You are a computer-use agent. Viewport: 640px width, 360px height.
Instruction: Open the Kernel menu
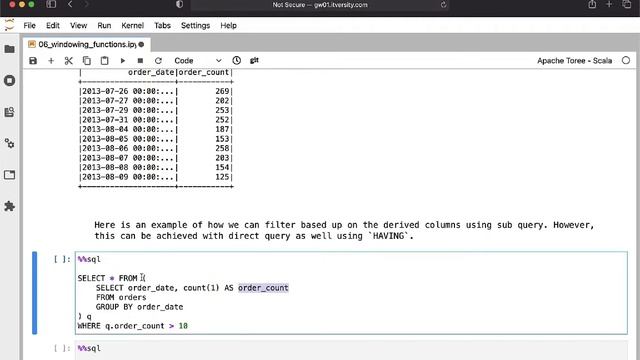(x=133, y=25)
